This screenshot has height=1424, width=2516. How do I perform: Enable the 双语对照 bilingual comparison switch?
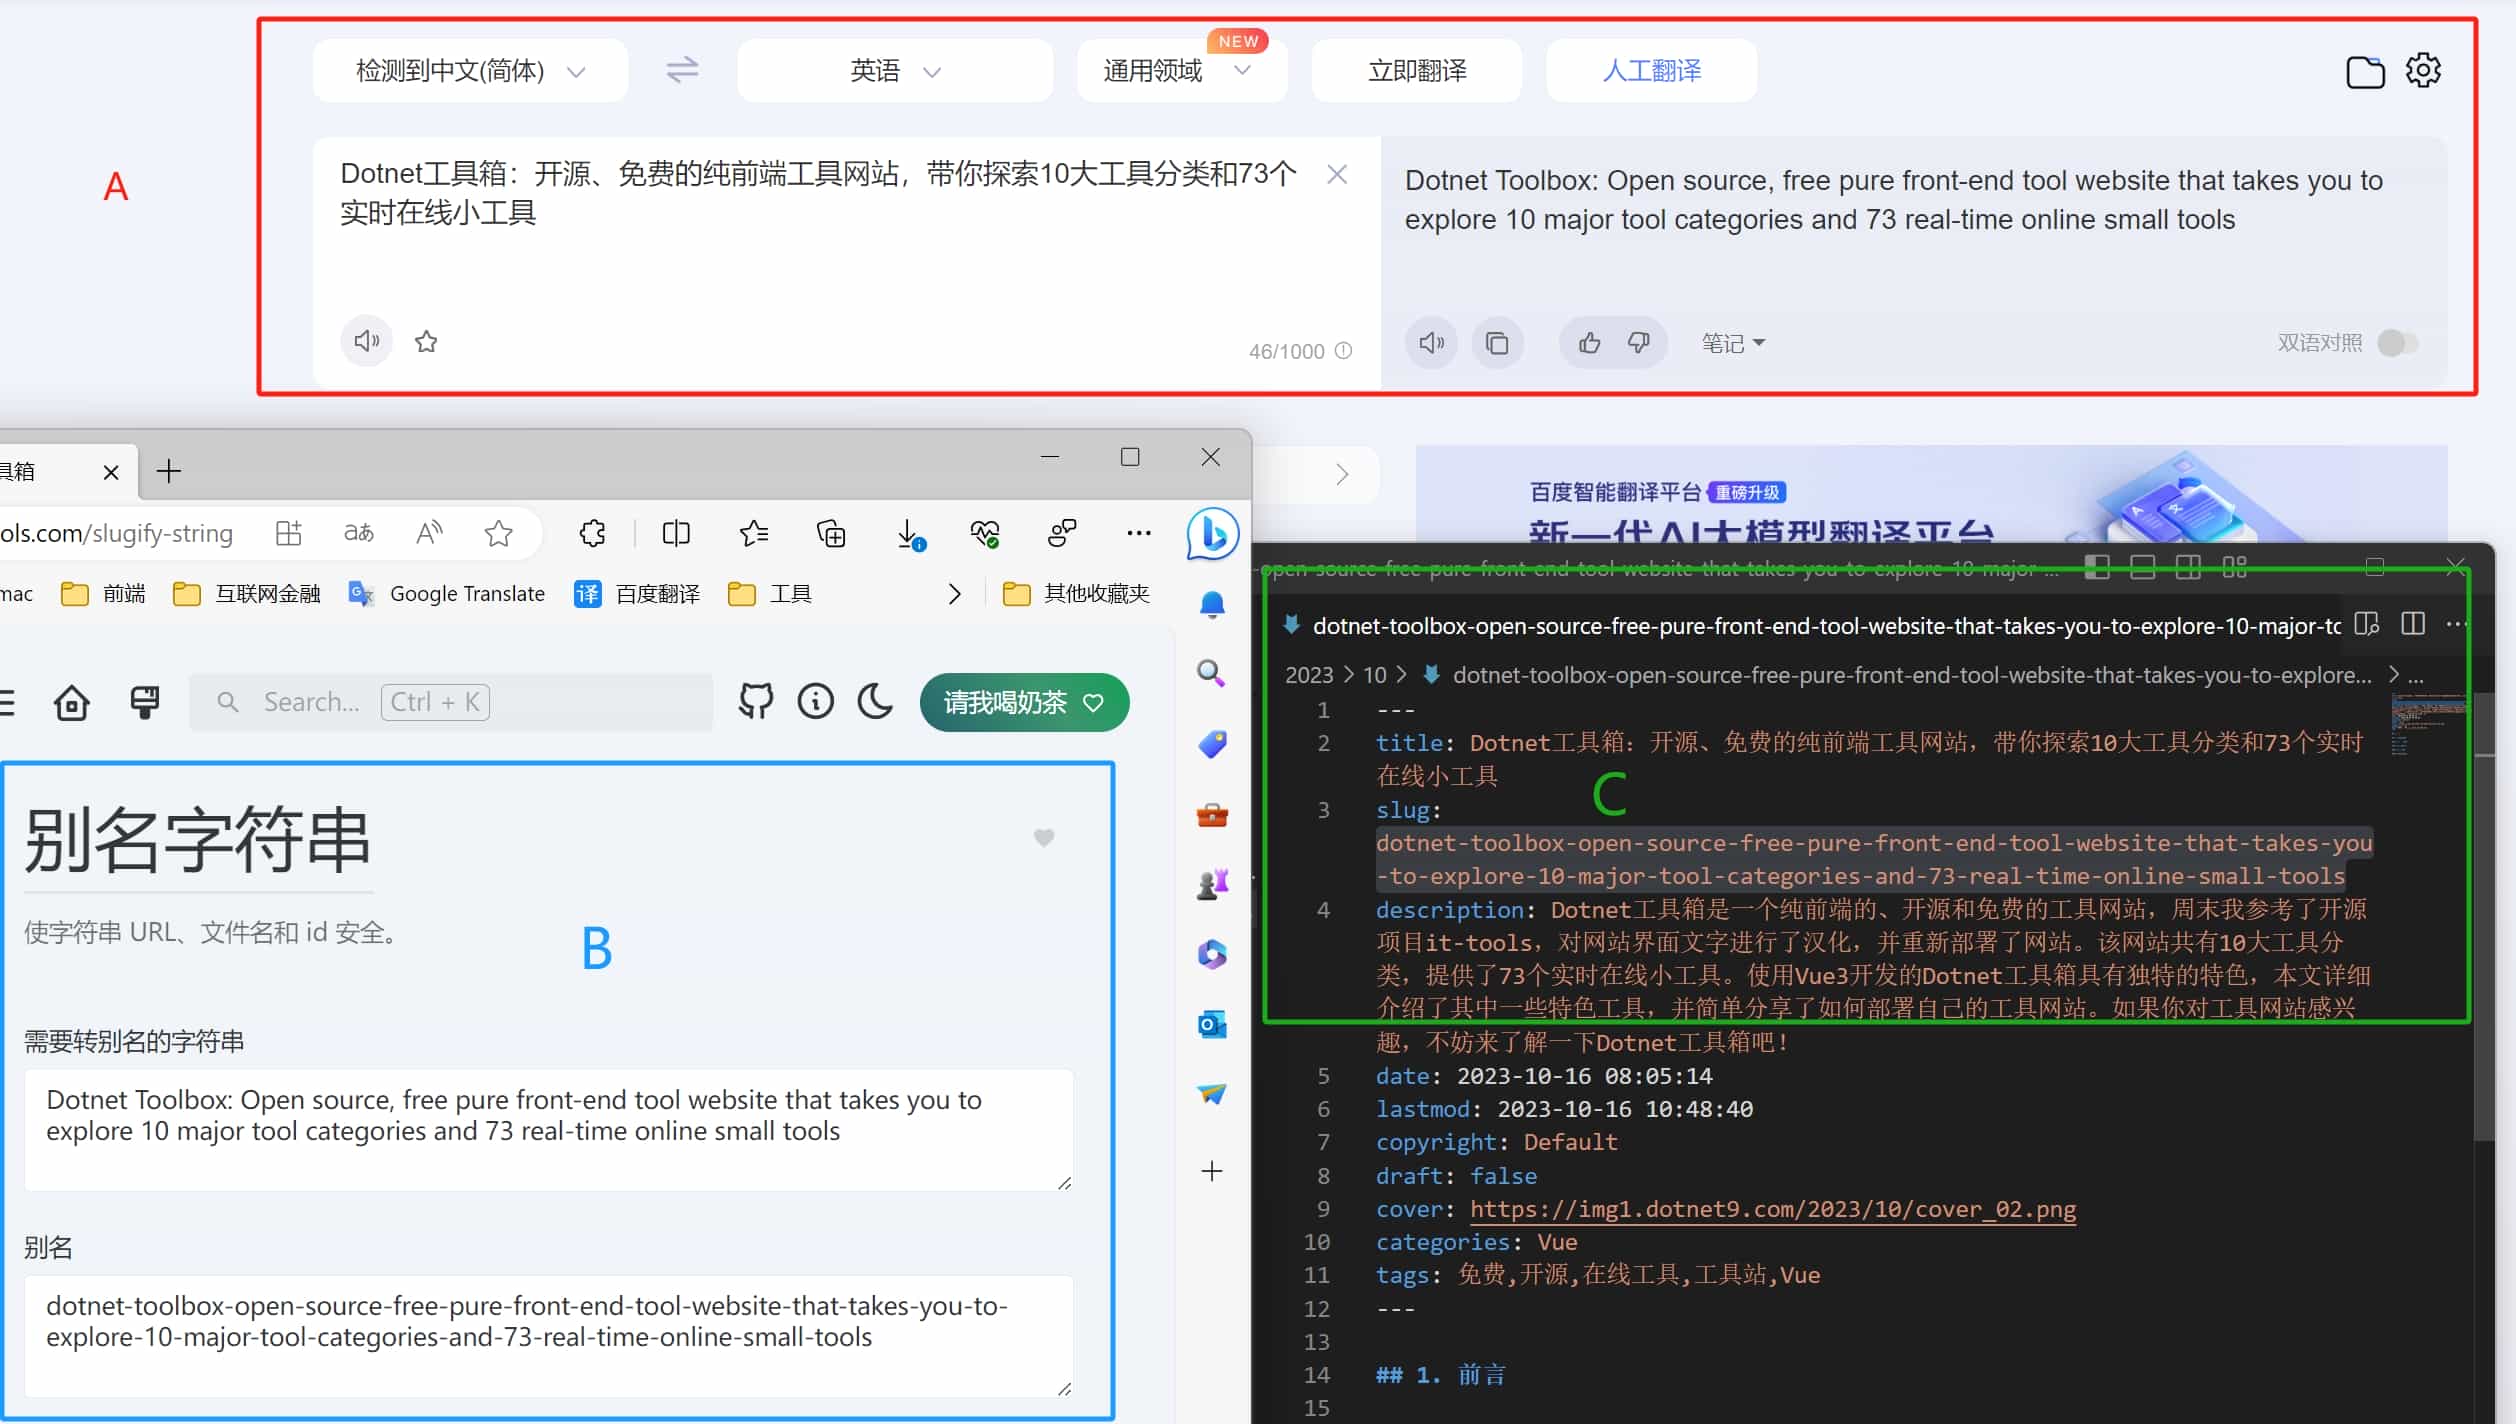pos(2397,342)
